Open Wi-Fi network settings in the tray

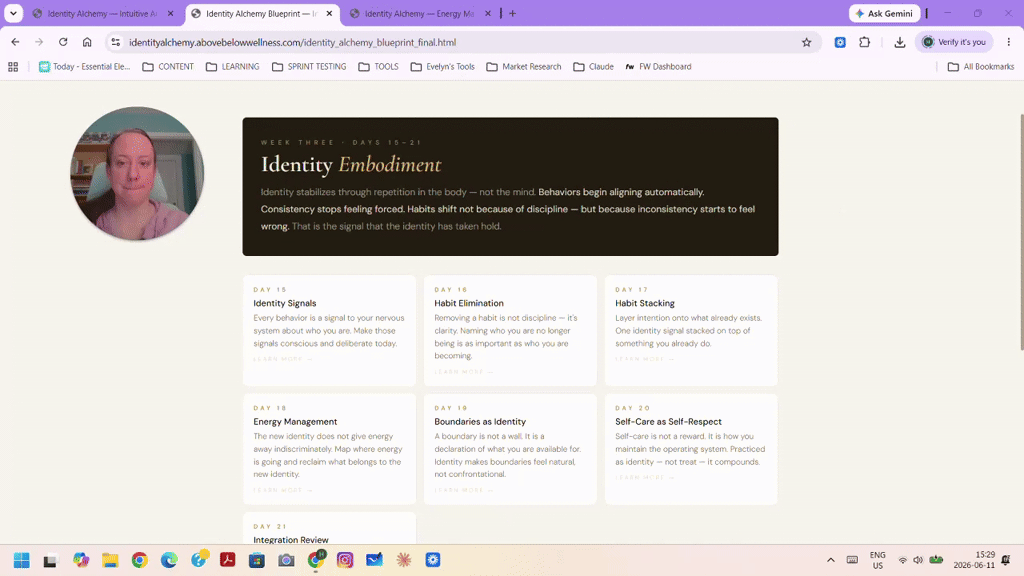point(903,560)
